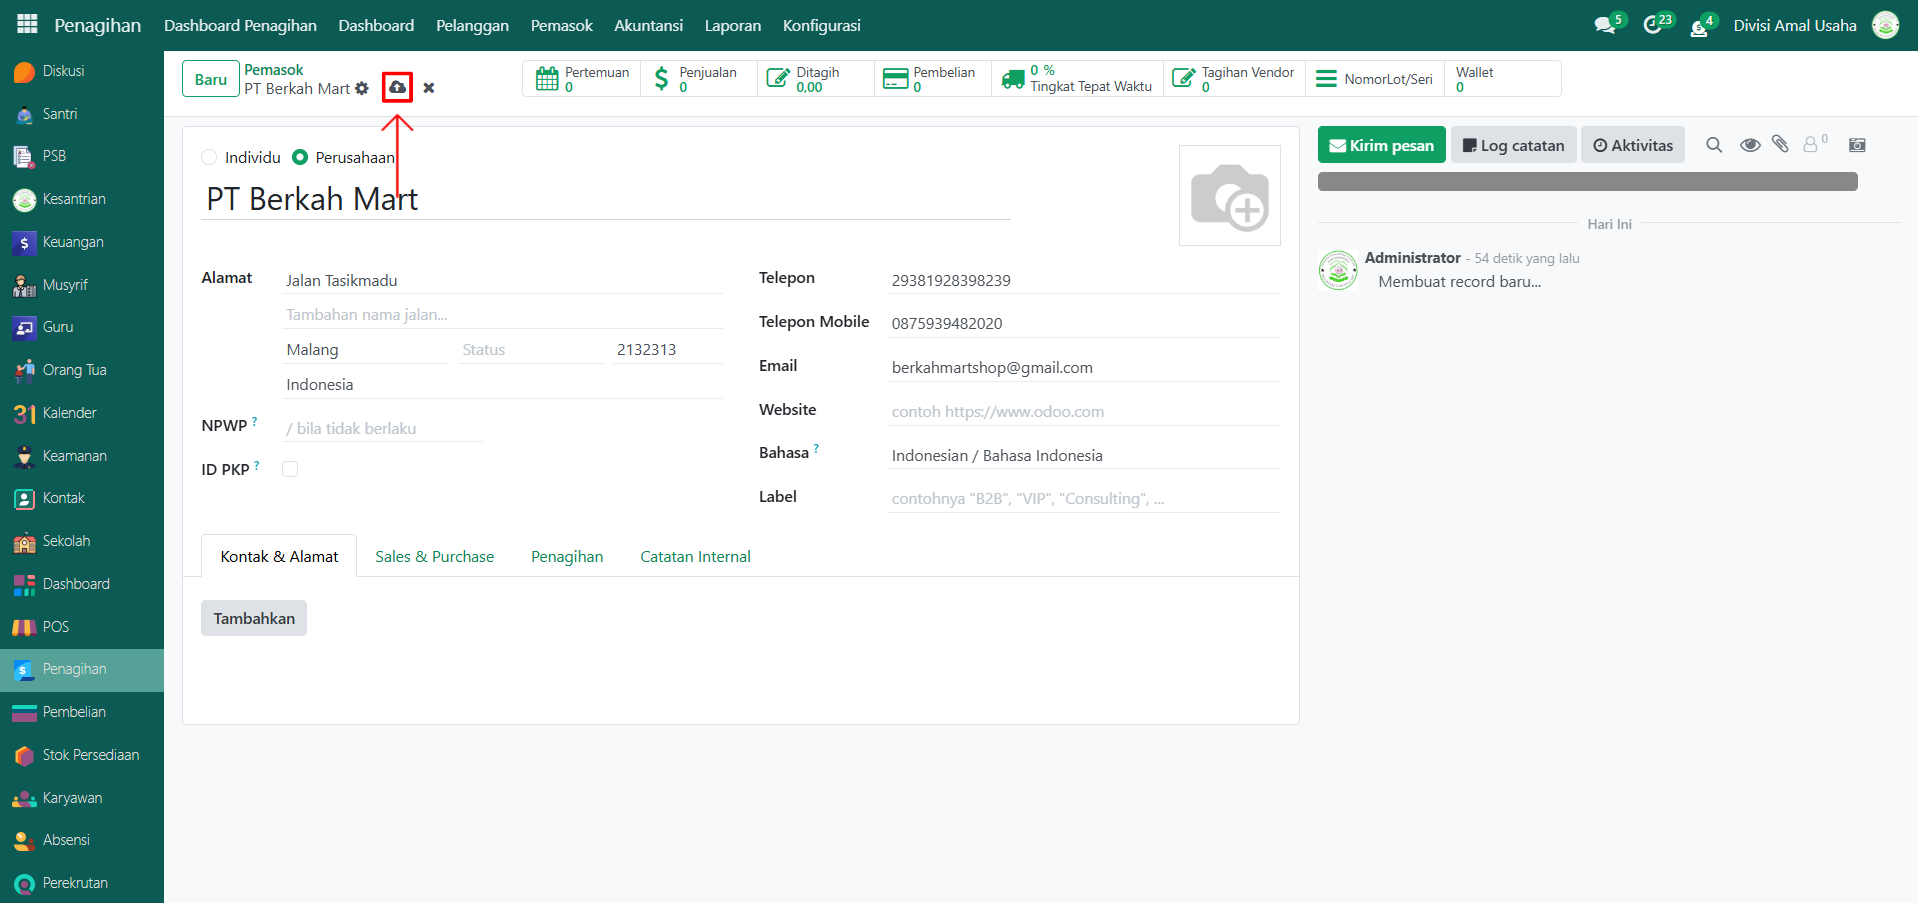Click the search messages magnifier icon
This screenshot has width=1918, height=903.
[1714, 145]
